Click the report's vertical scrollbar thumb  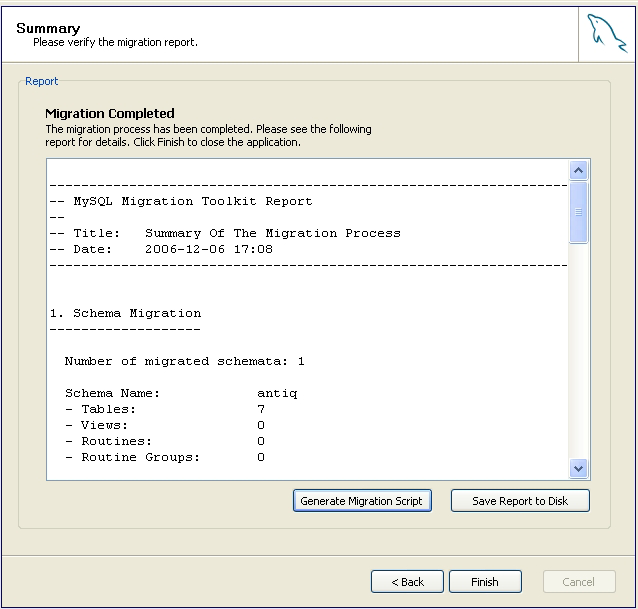tap(578, 212)
